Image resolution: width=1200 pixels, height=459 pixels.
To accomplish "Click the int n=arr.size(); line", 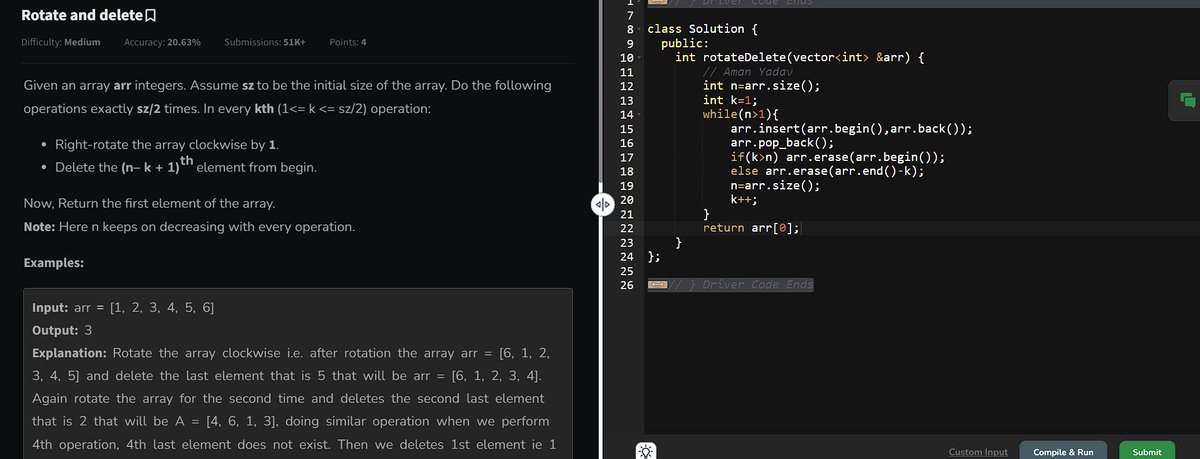I will (762, 86).
